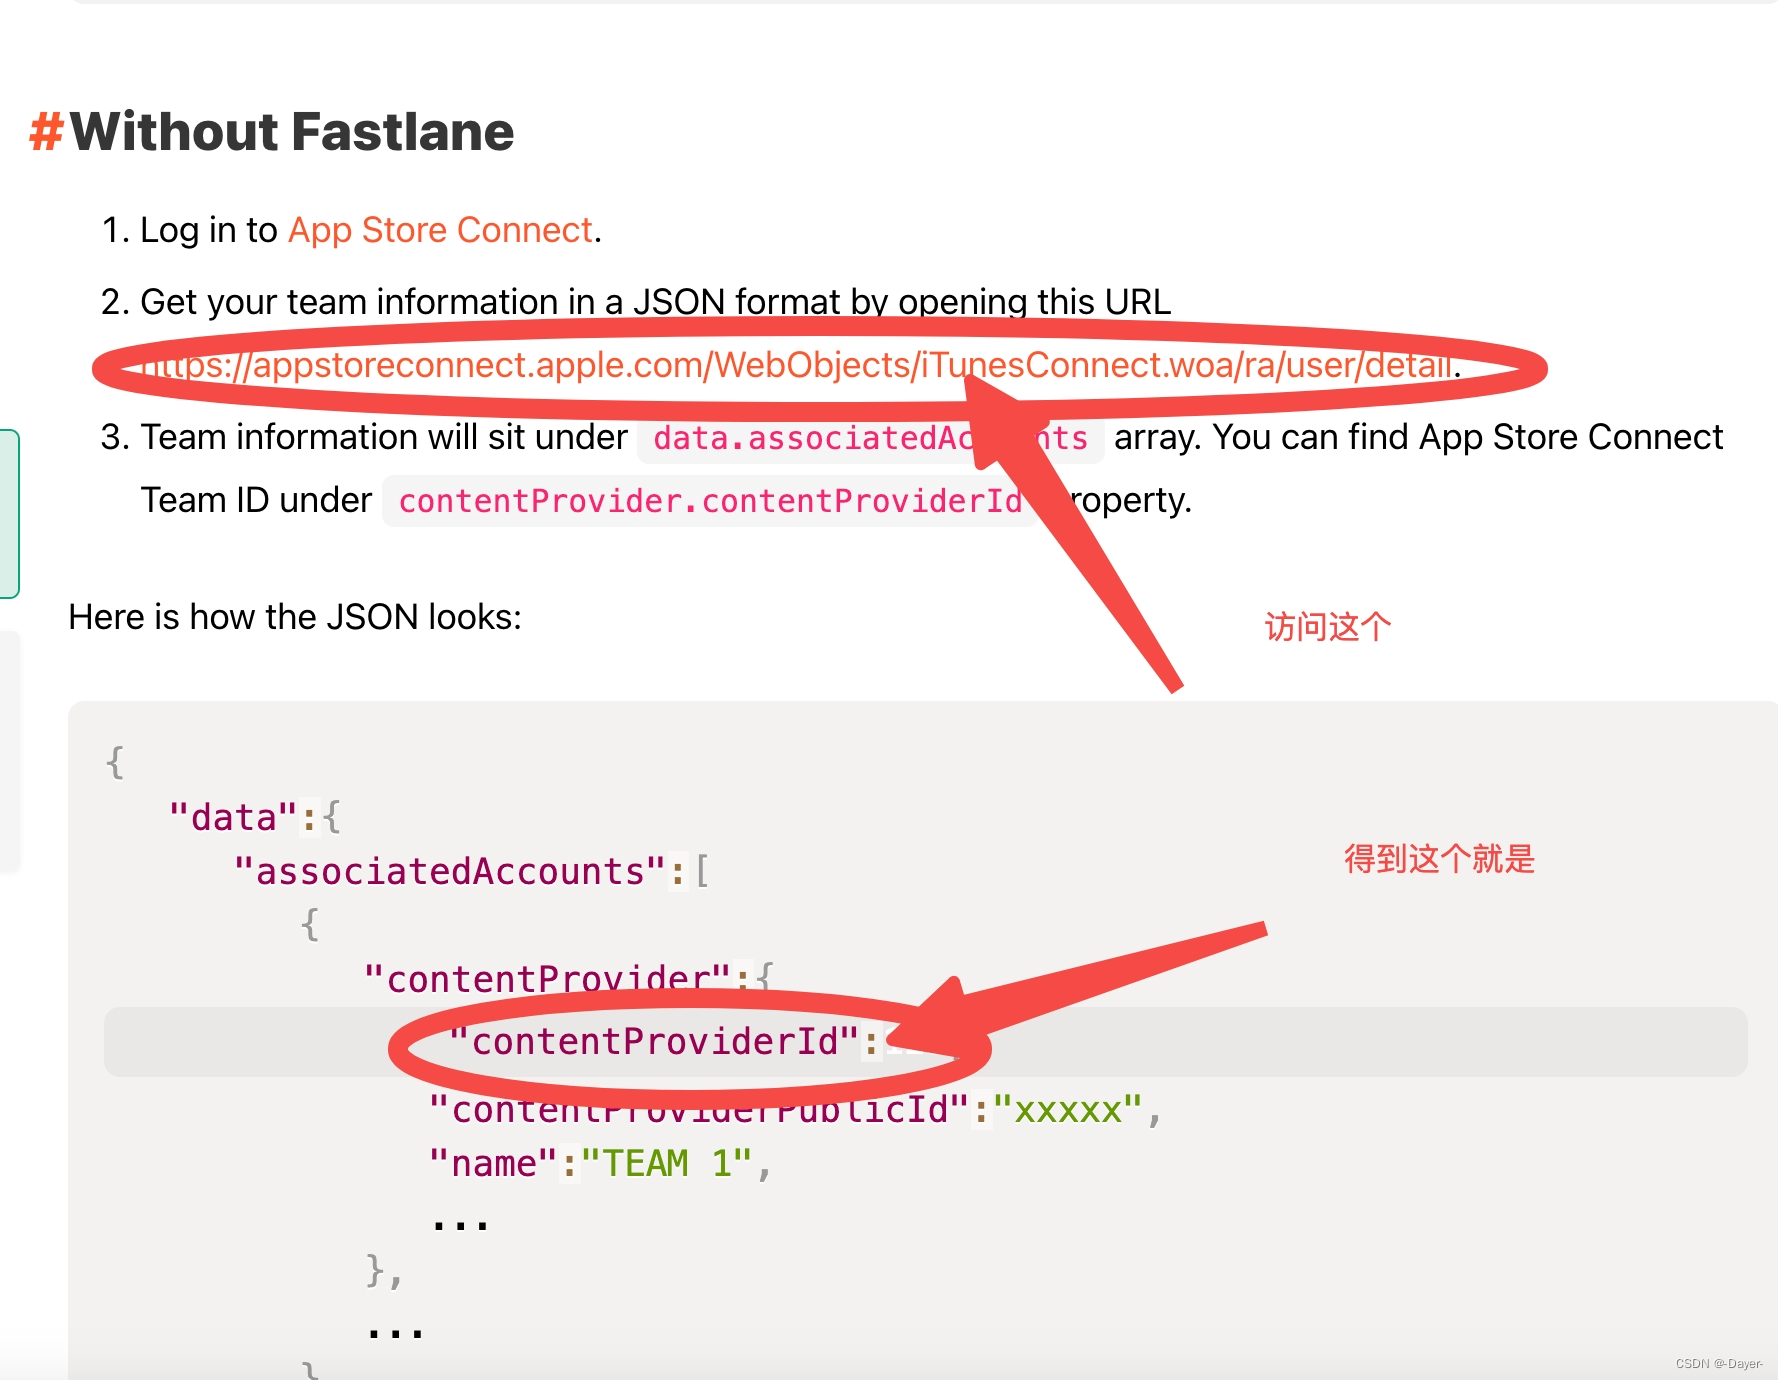Open the App Store Connect link

pyautogui.click(x=438, y=229)
